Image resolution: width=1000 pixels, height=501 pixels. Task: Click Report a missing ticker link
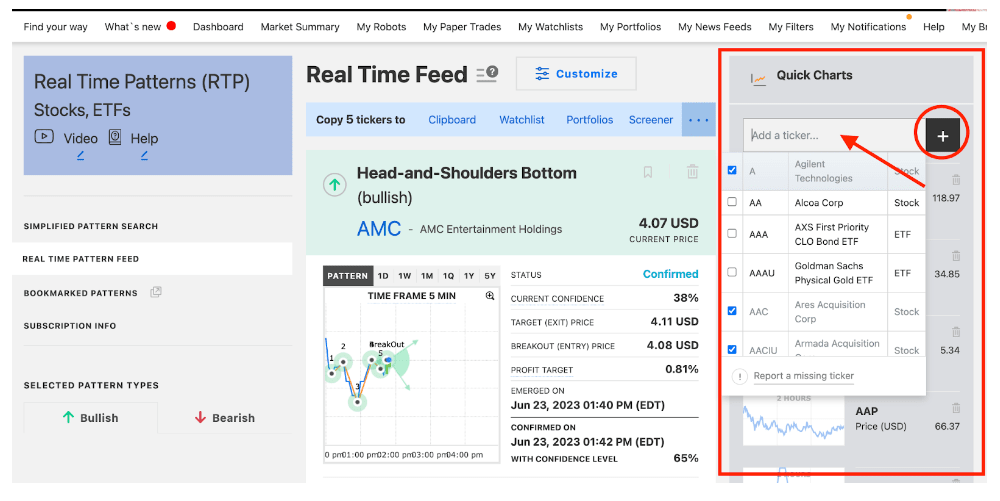[804, 376]
